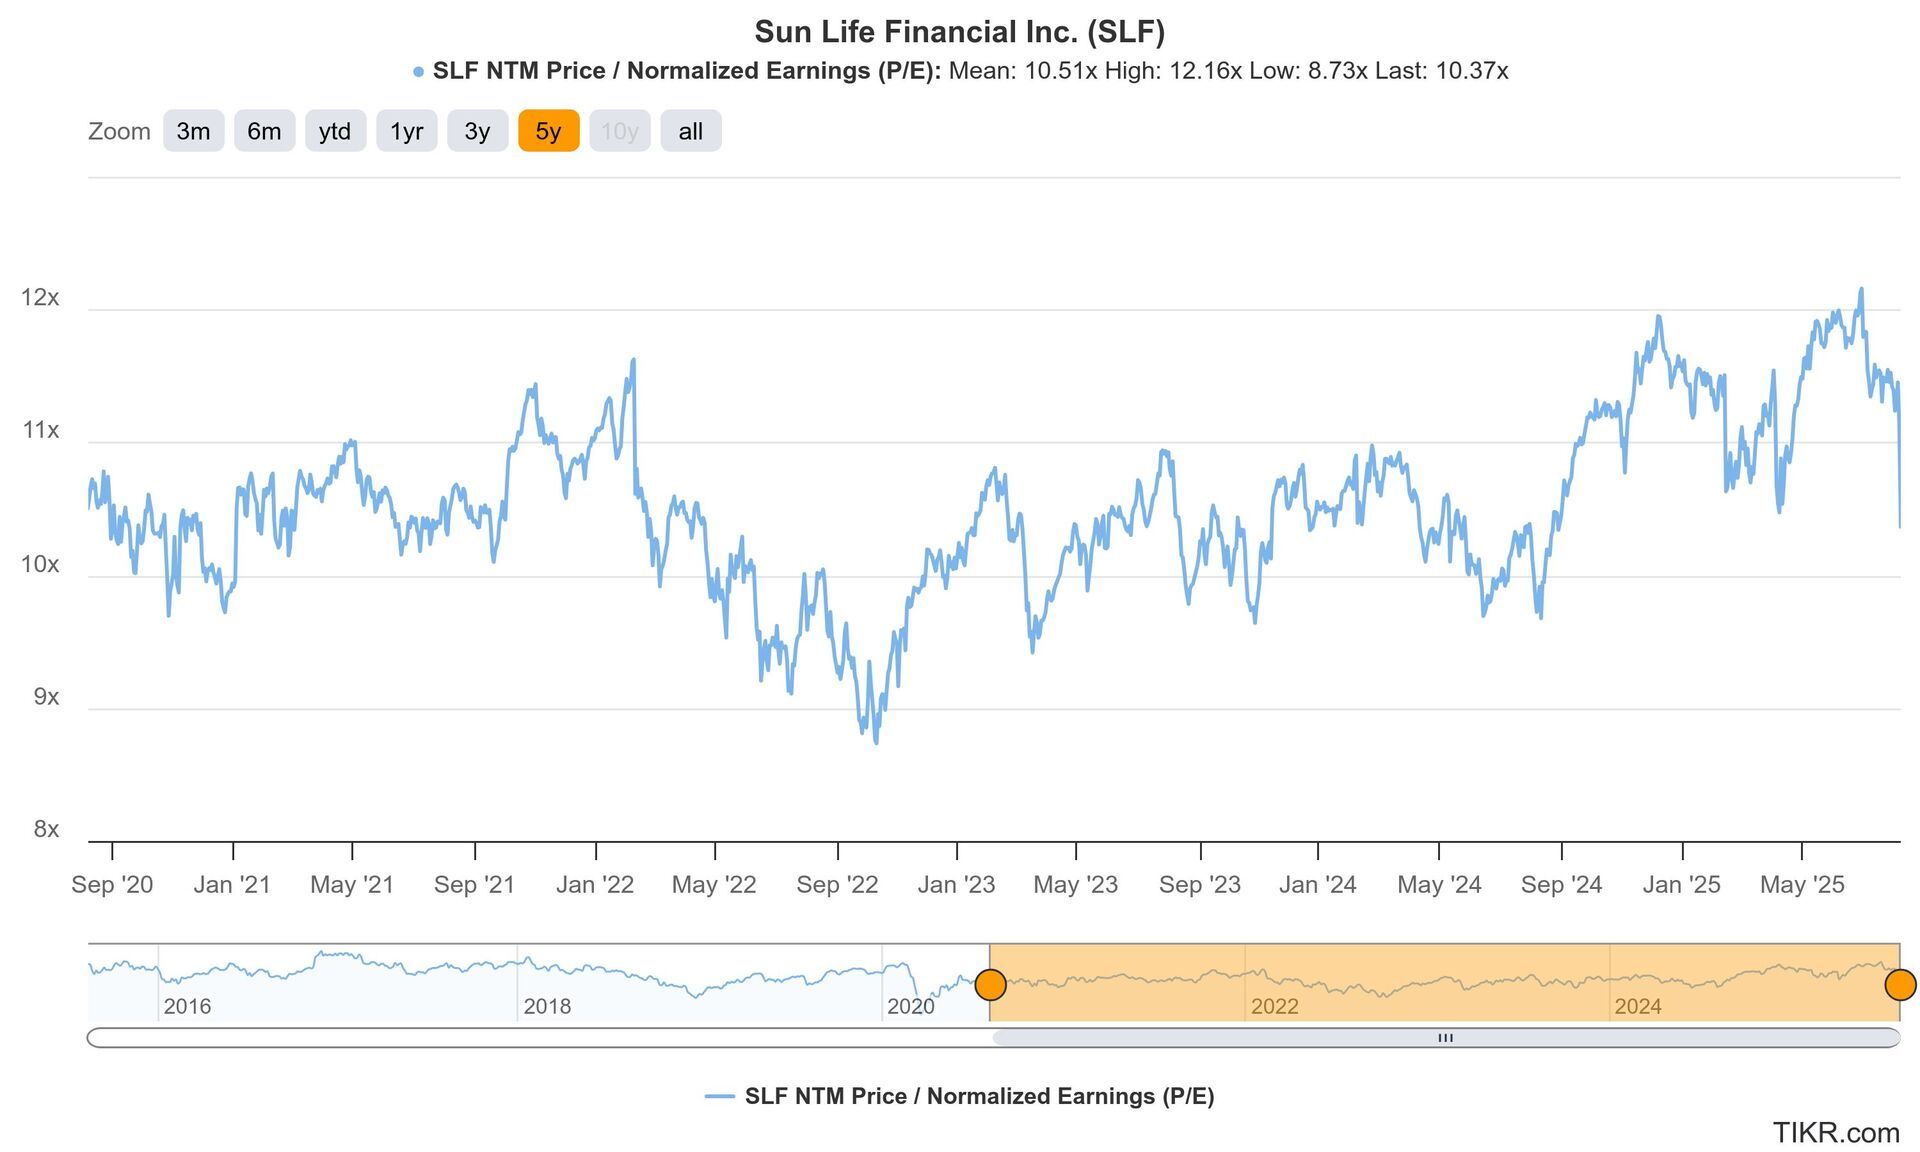Click the 2022 label in the orange navigator
The width and height of the screenshot is (1920, 1152).
pos(1274,1006)
